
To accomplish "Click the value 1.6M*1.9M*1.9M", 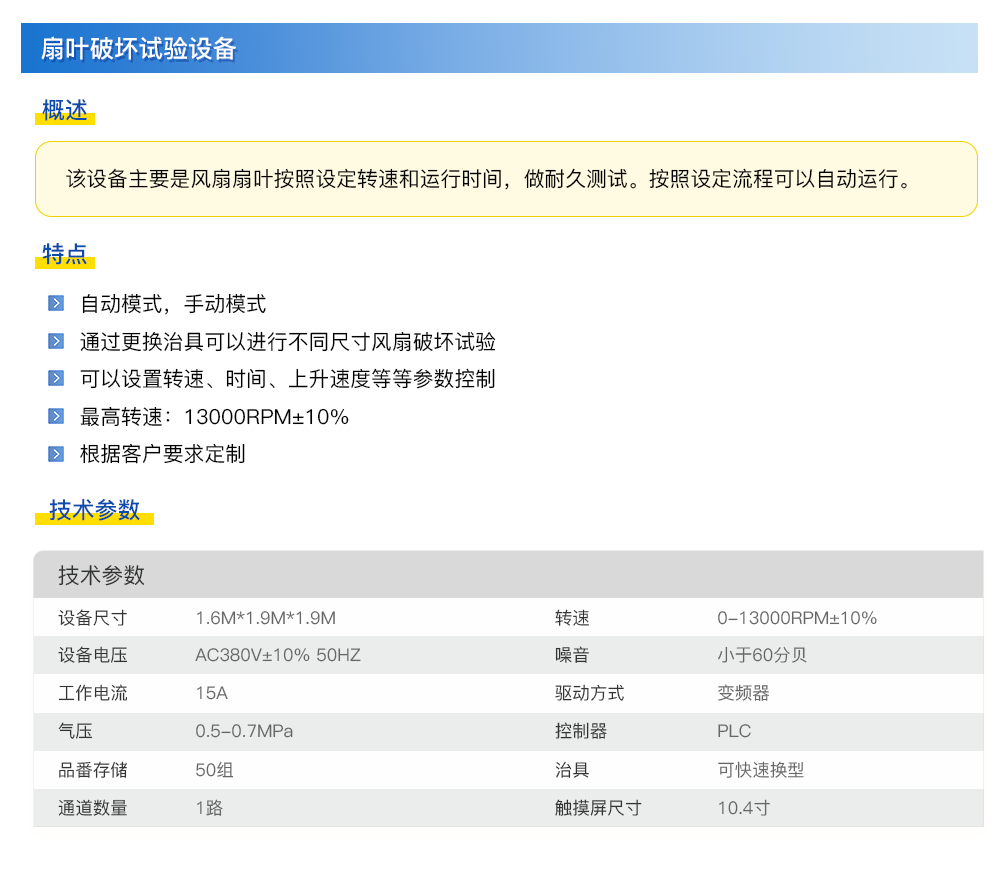I will [265, 618].
